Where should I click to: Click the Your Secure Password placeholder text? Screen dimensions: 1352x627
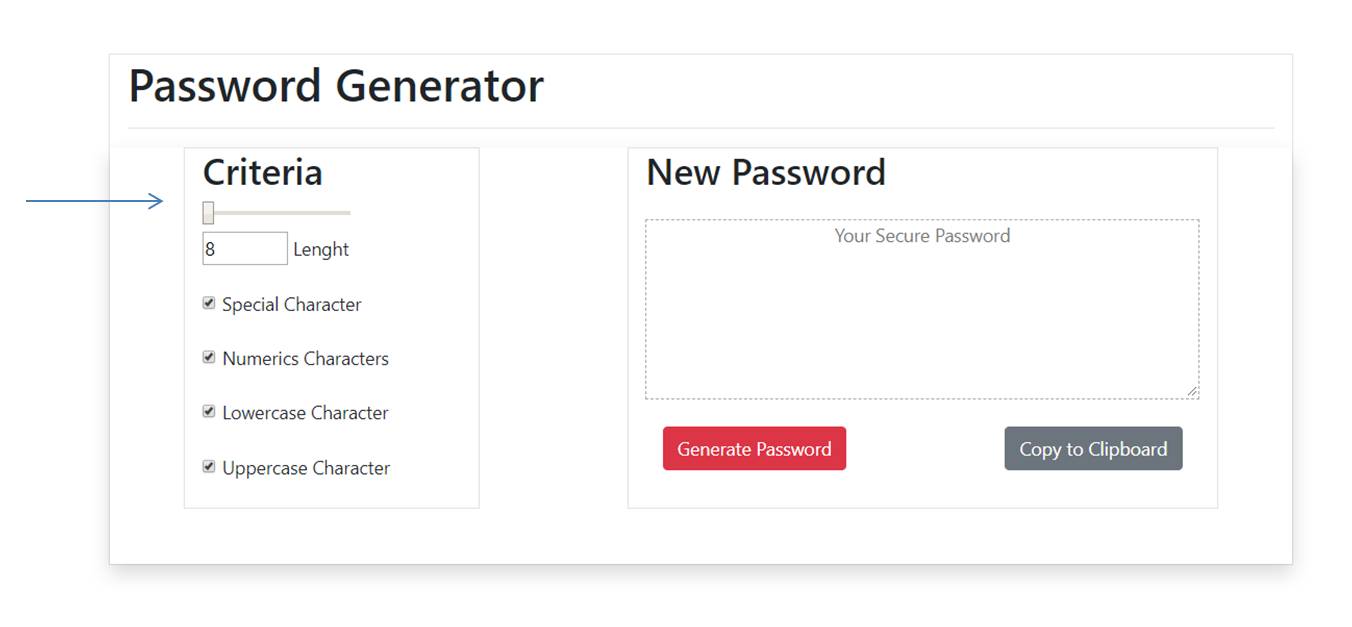pyautogui.click(x=921, y=236)
